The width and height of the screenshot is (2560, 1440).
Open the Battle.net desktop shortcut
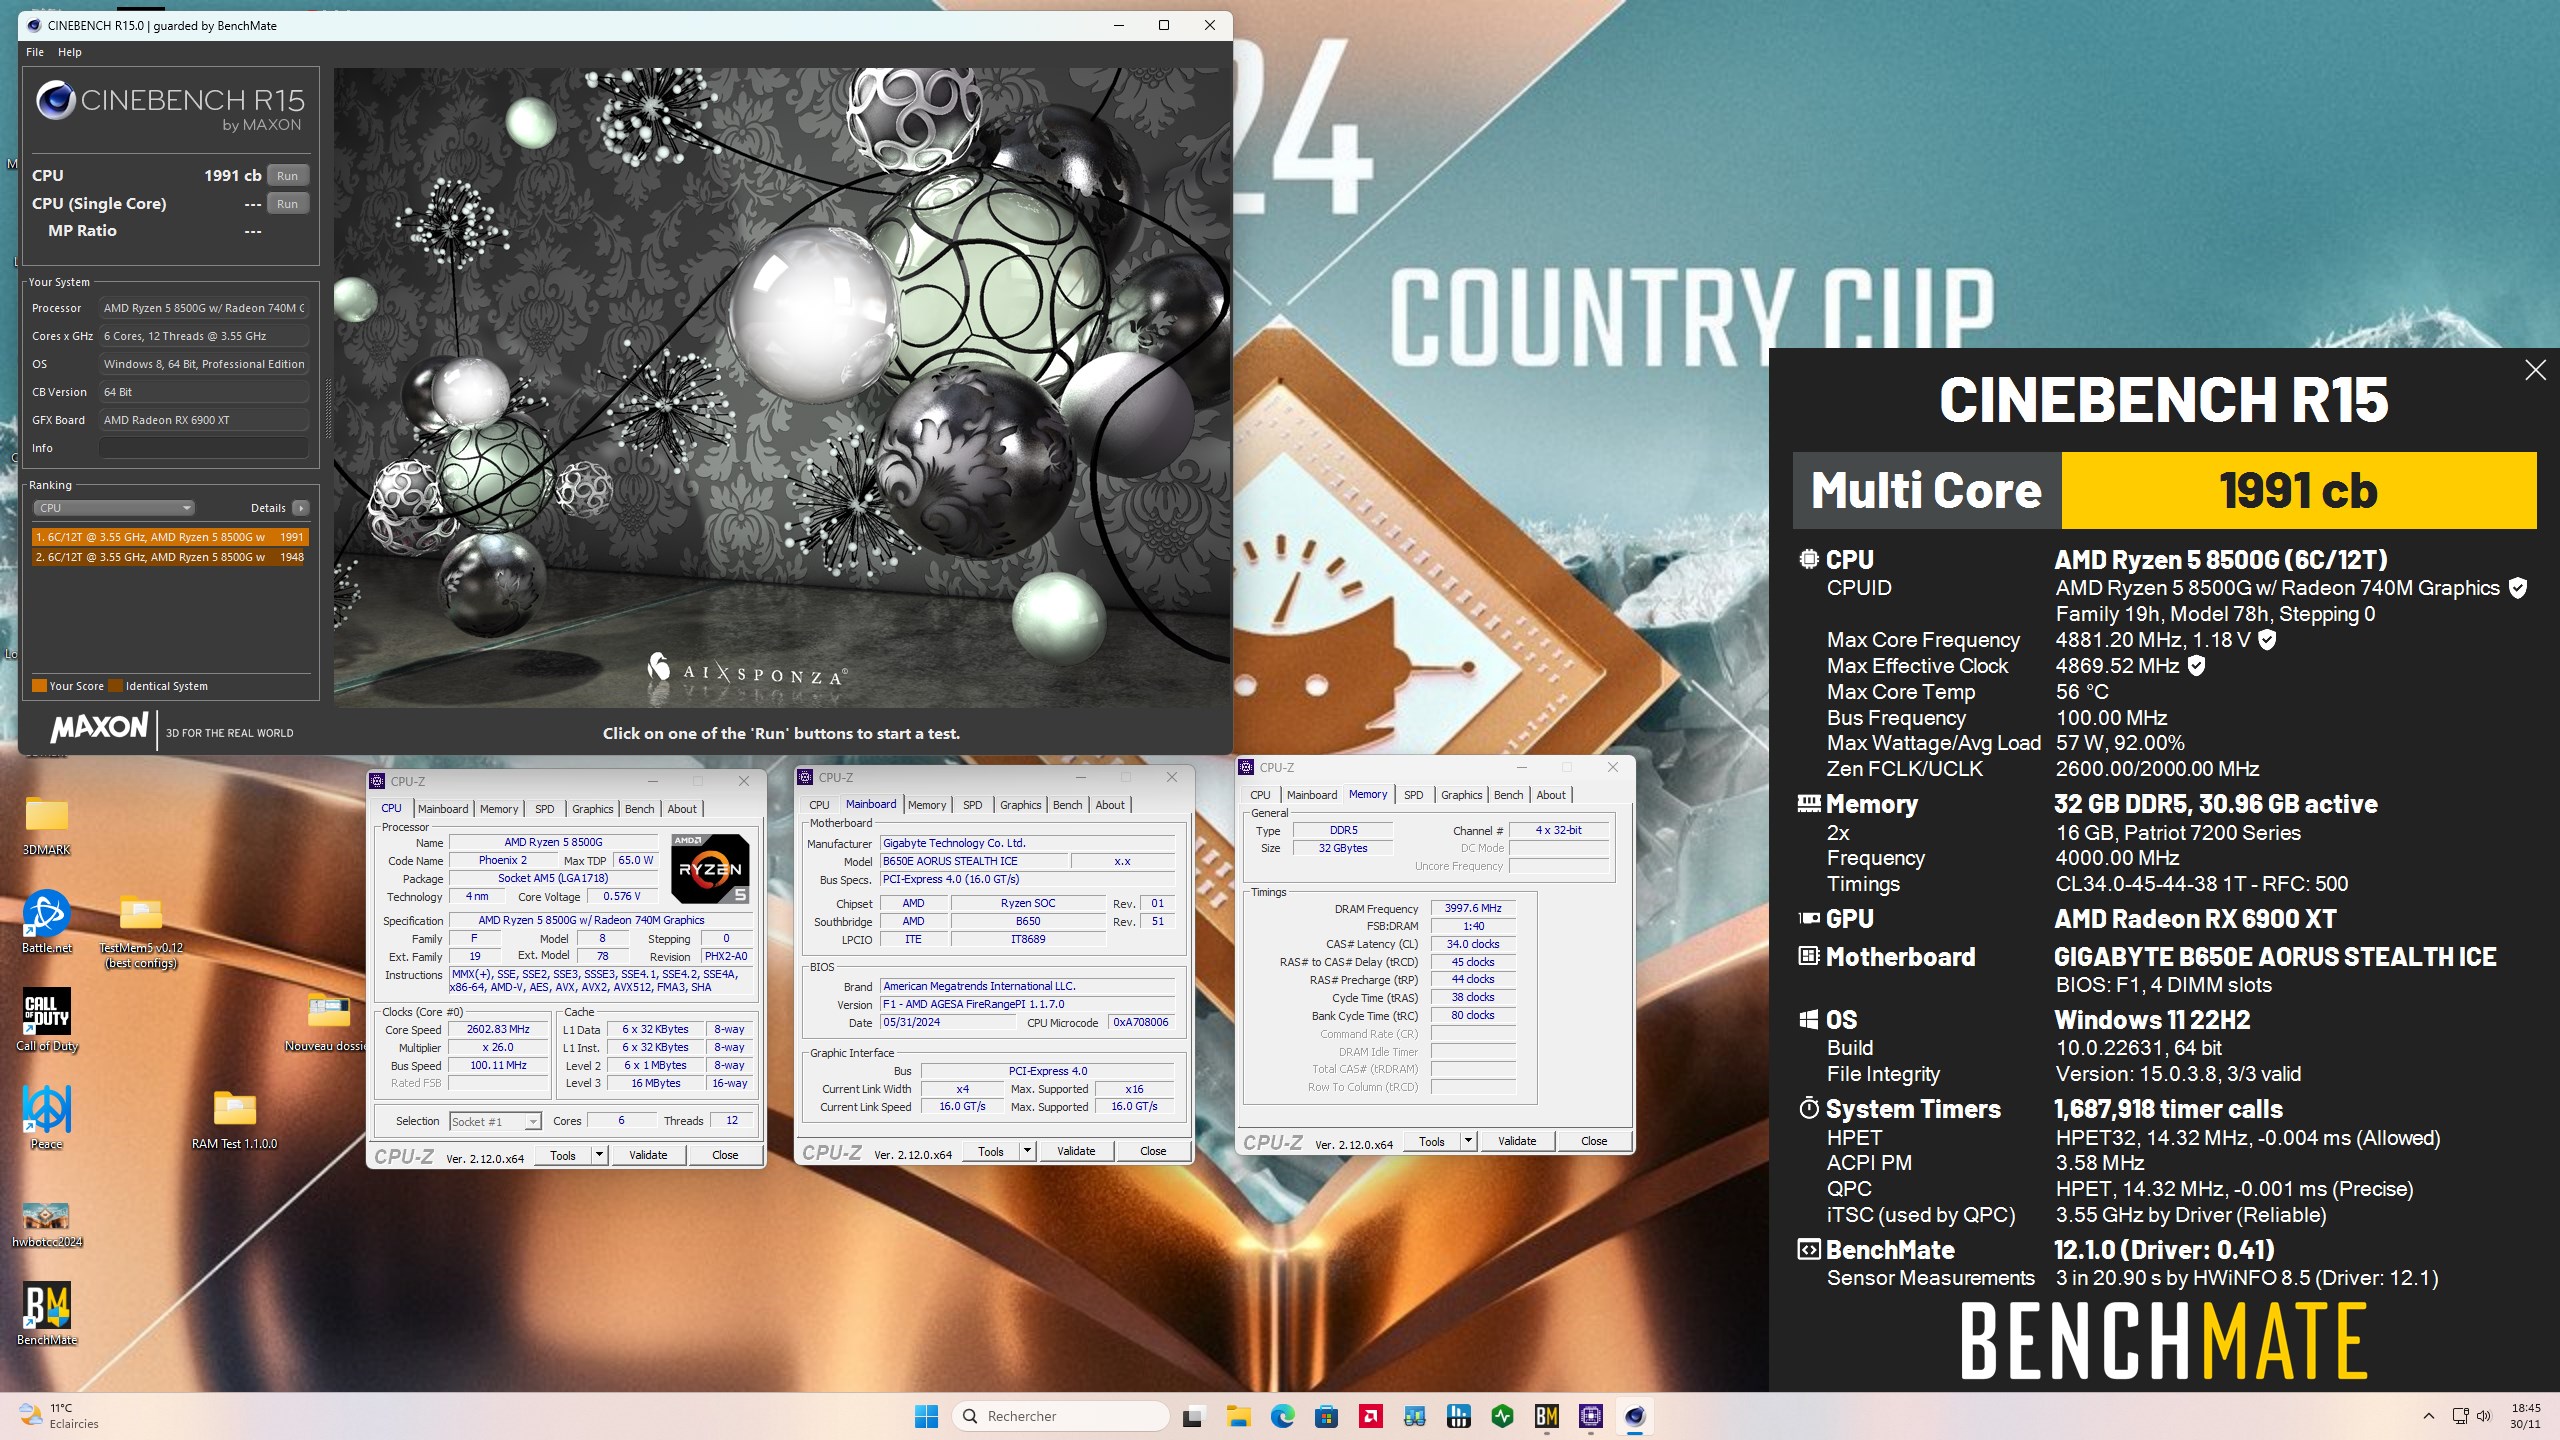[x=46, y=921]
